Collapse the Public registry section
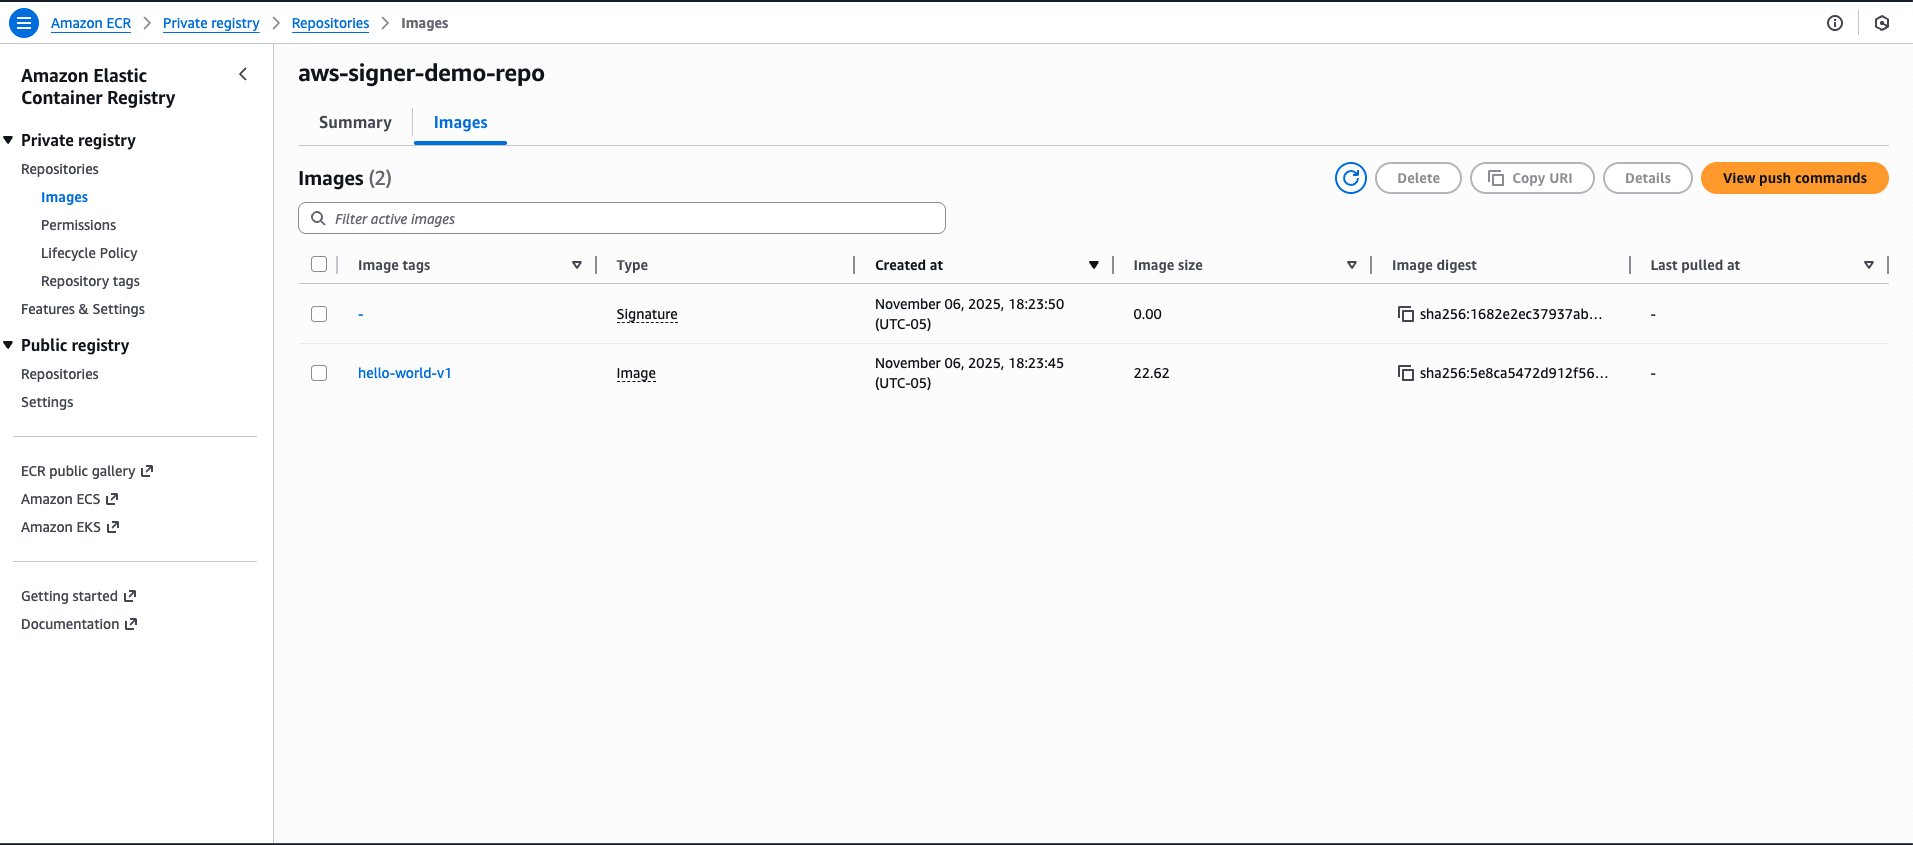This screenshot has height=845, width=1913. tap(8, 345)
